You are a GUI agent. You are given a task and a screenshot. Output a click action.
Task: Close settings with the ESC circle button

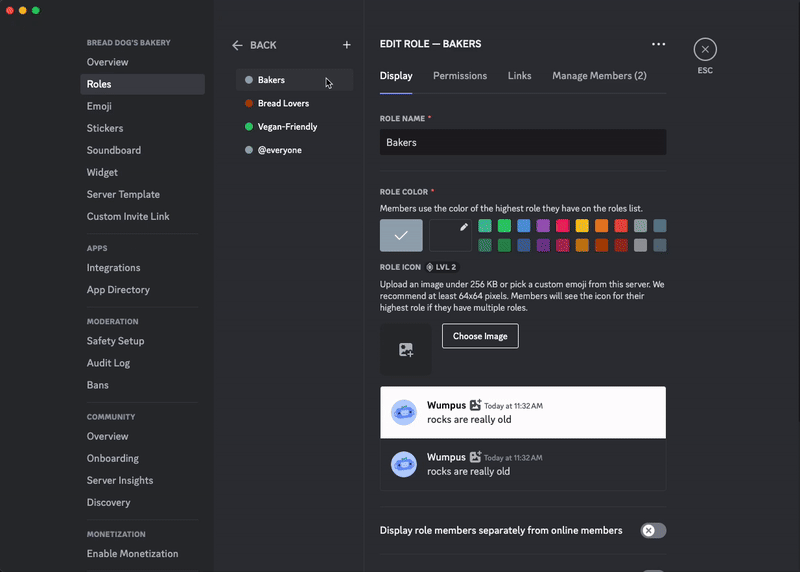(705, 49)
